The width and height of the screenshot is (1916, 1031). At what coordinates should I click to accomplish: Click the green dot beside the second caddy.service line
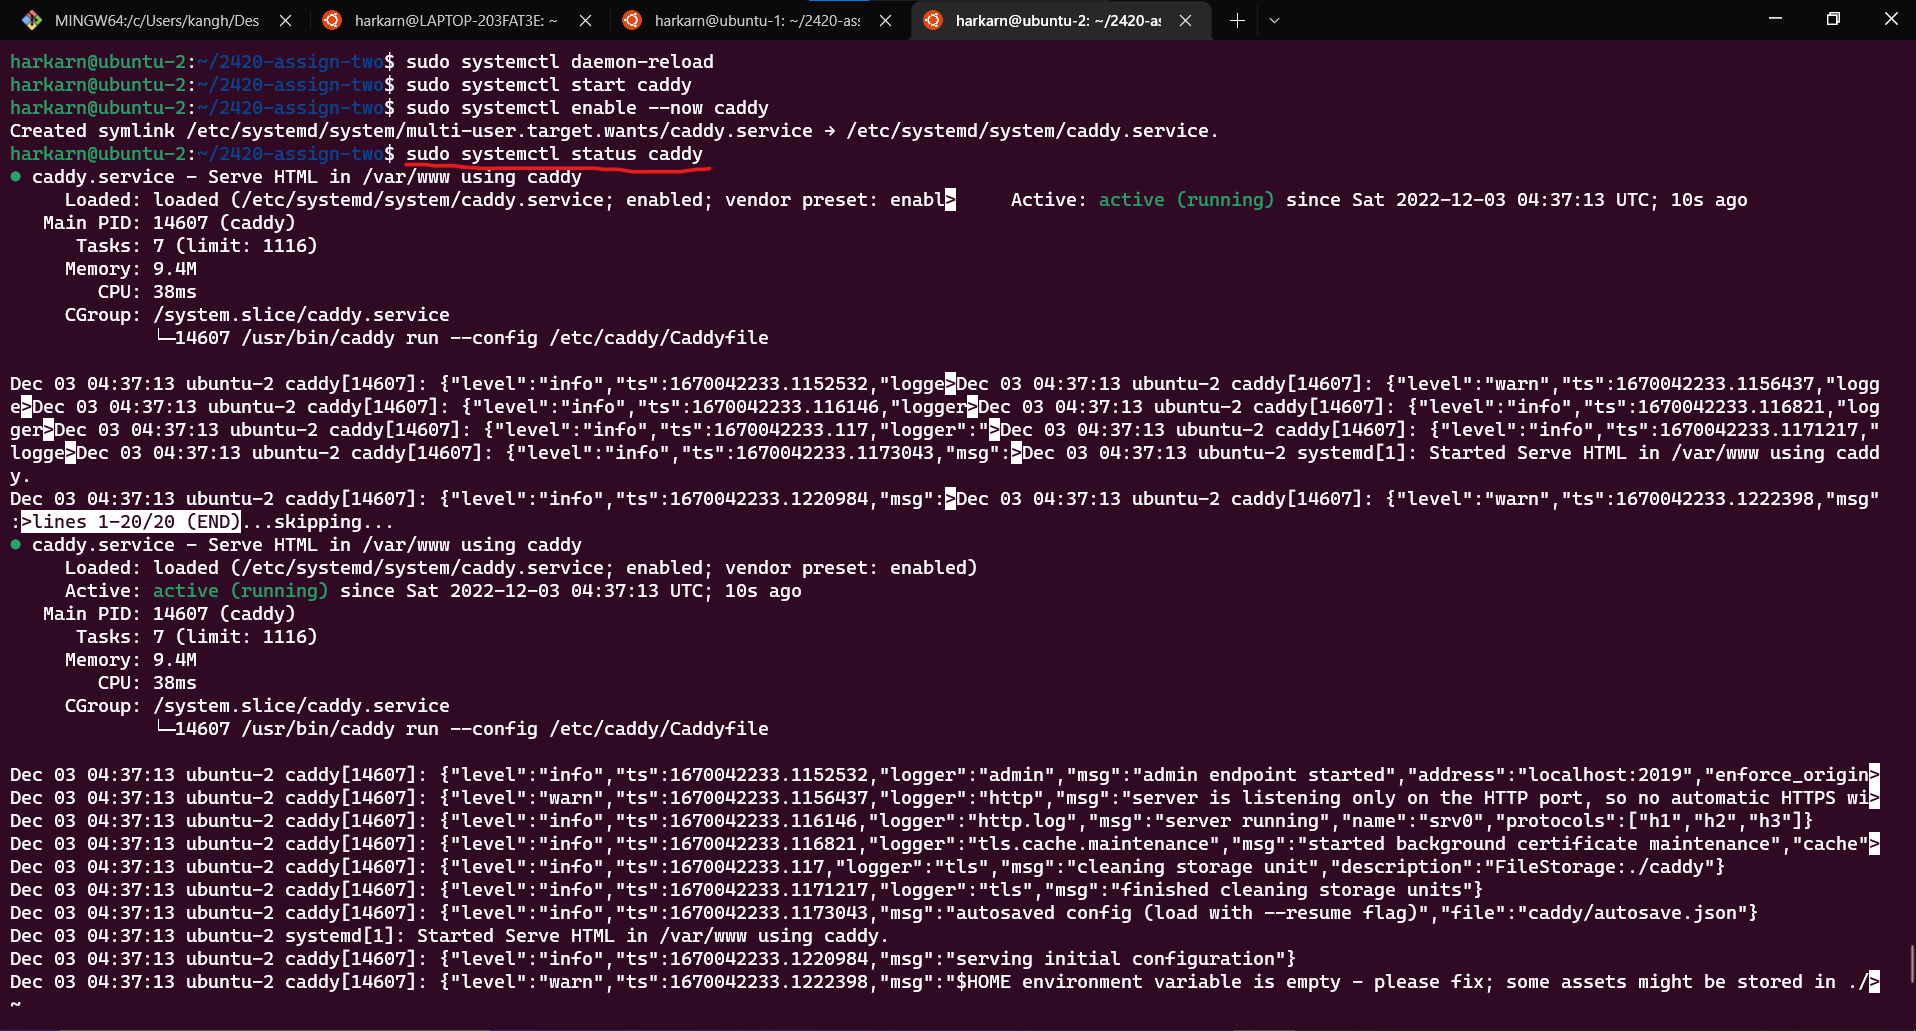(x=14, y=544)
